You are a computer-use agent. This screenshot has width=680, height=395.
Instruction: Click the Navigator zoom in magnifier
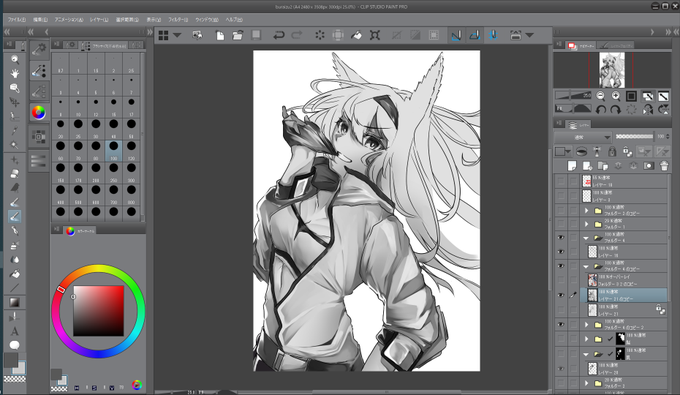click(616, 96)
